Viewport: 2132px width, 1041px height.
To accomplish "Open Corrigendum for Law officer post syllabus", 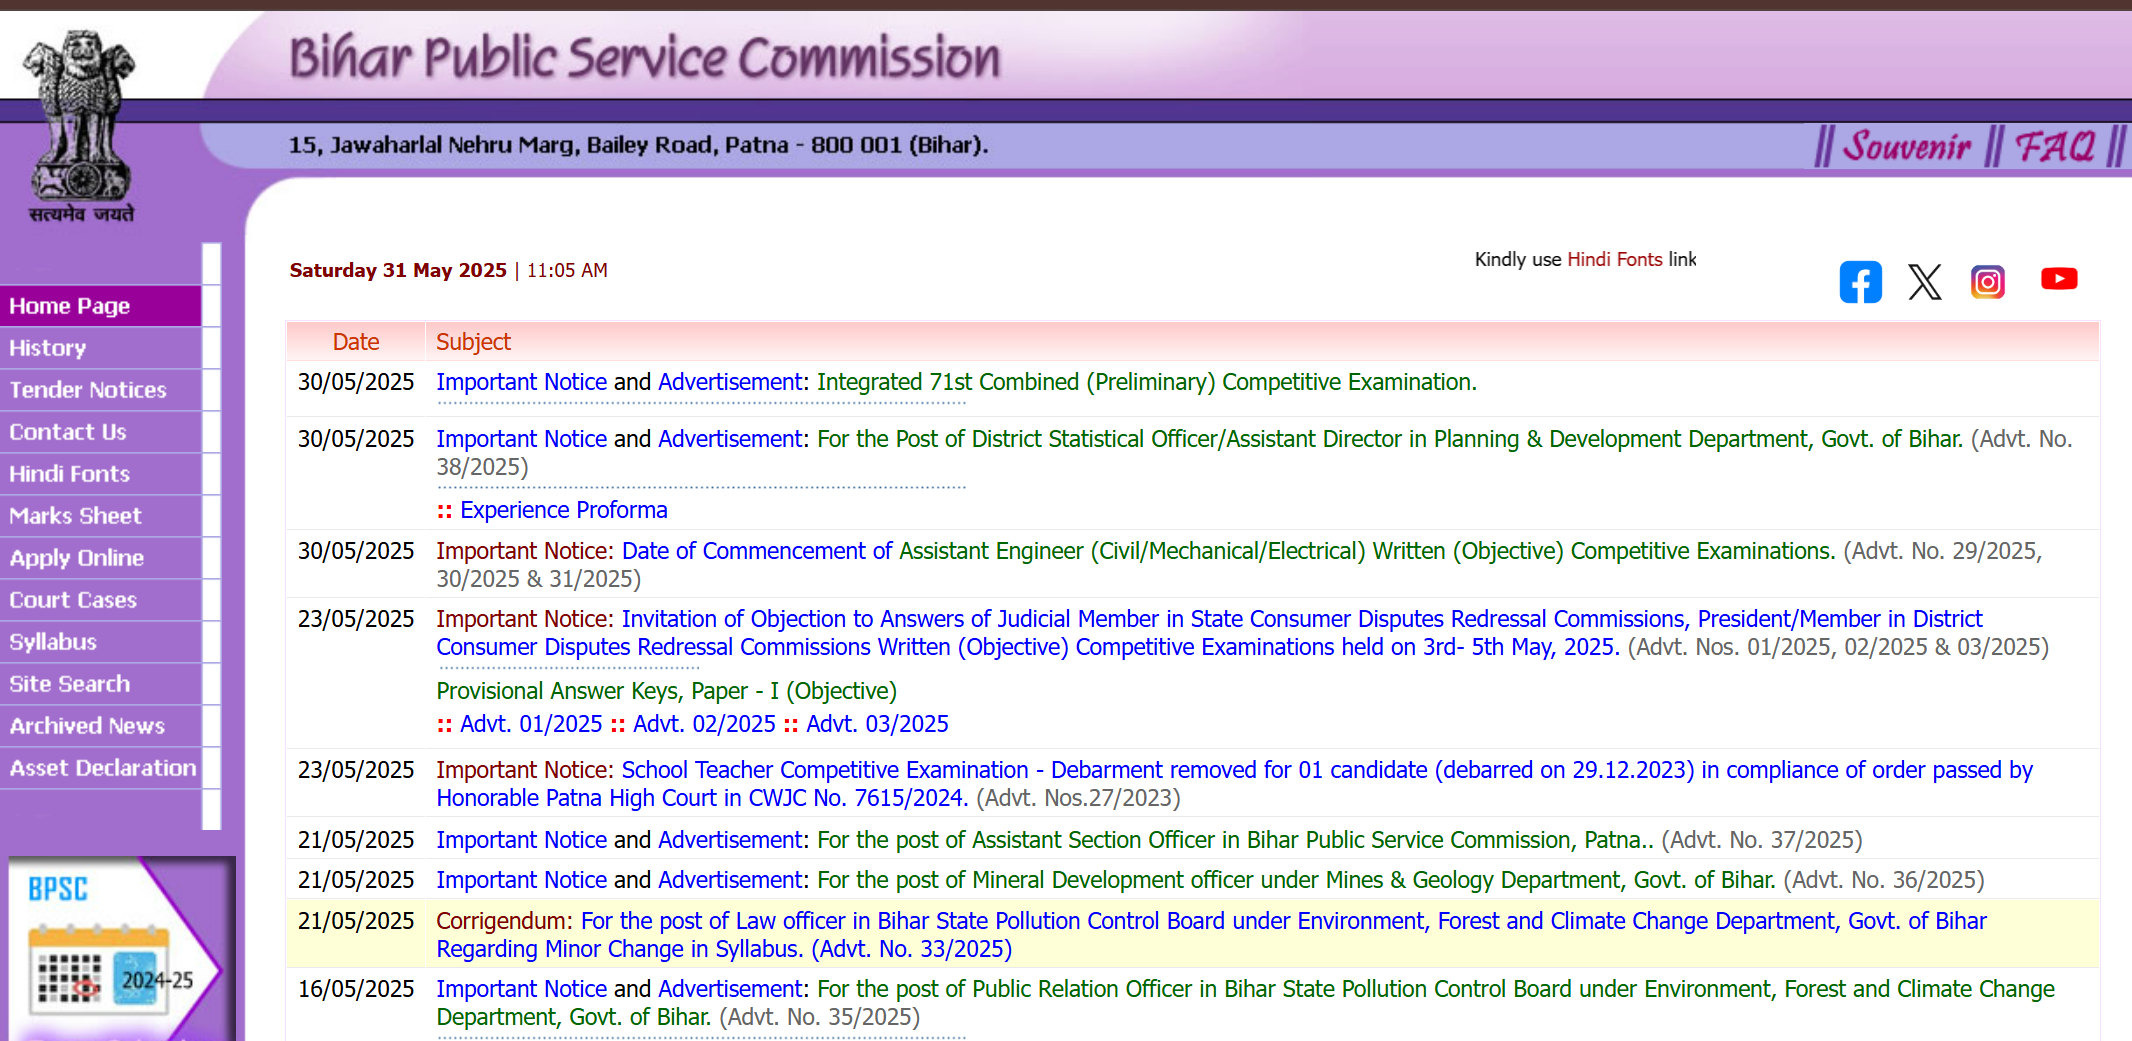I will pyautogui.click(x=1211, y=935).
